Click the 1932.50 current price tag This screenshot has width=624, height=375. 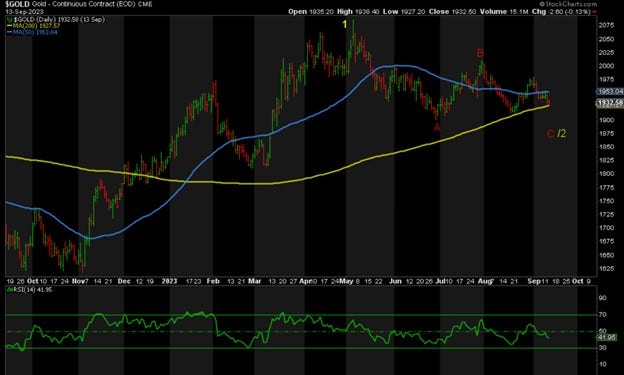pyautogui.click(x=610, y=104)
